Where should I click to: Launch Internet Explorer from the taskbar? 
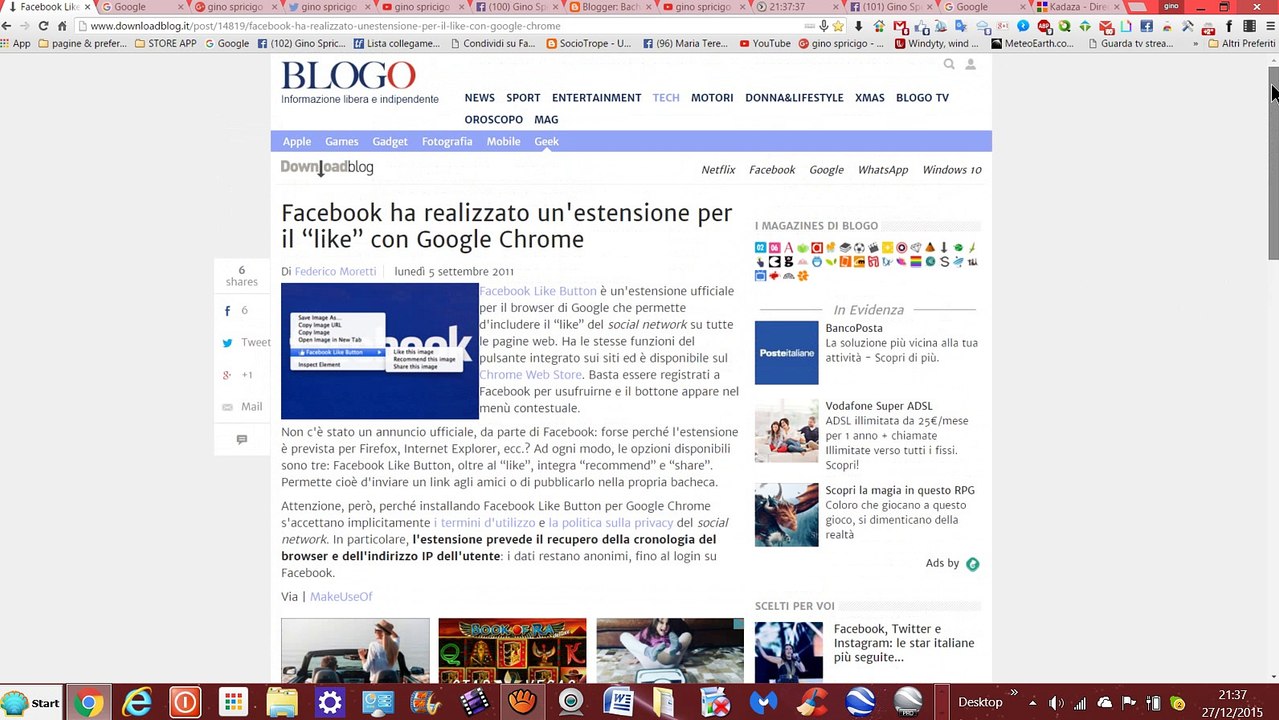click(x=136, y=703)
